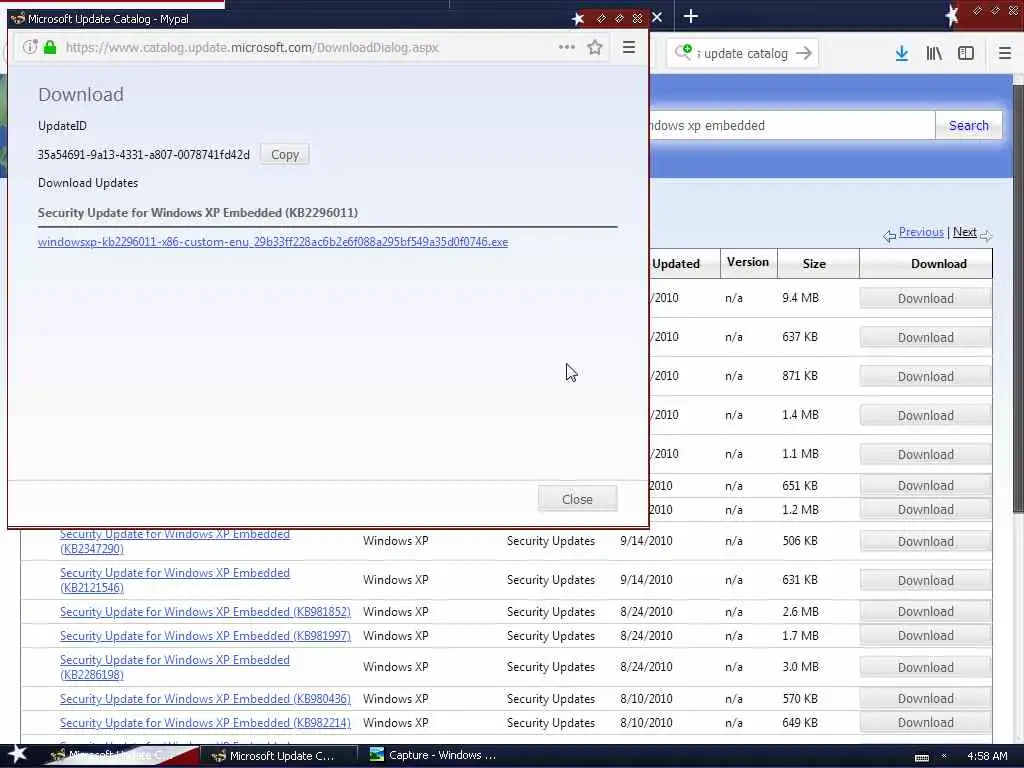Open main browser hamburger menu

1005,54
